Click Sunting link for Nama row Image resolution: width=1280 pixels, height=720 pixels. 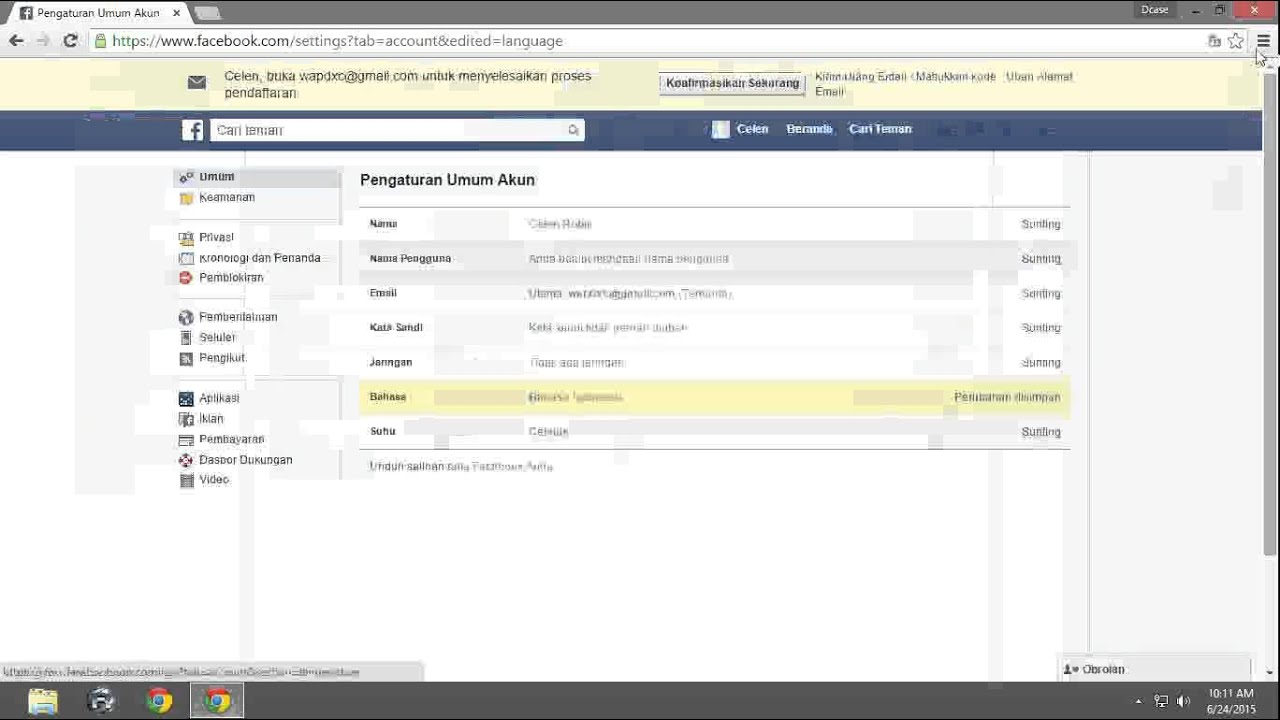click(1040, 224)
